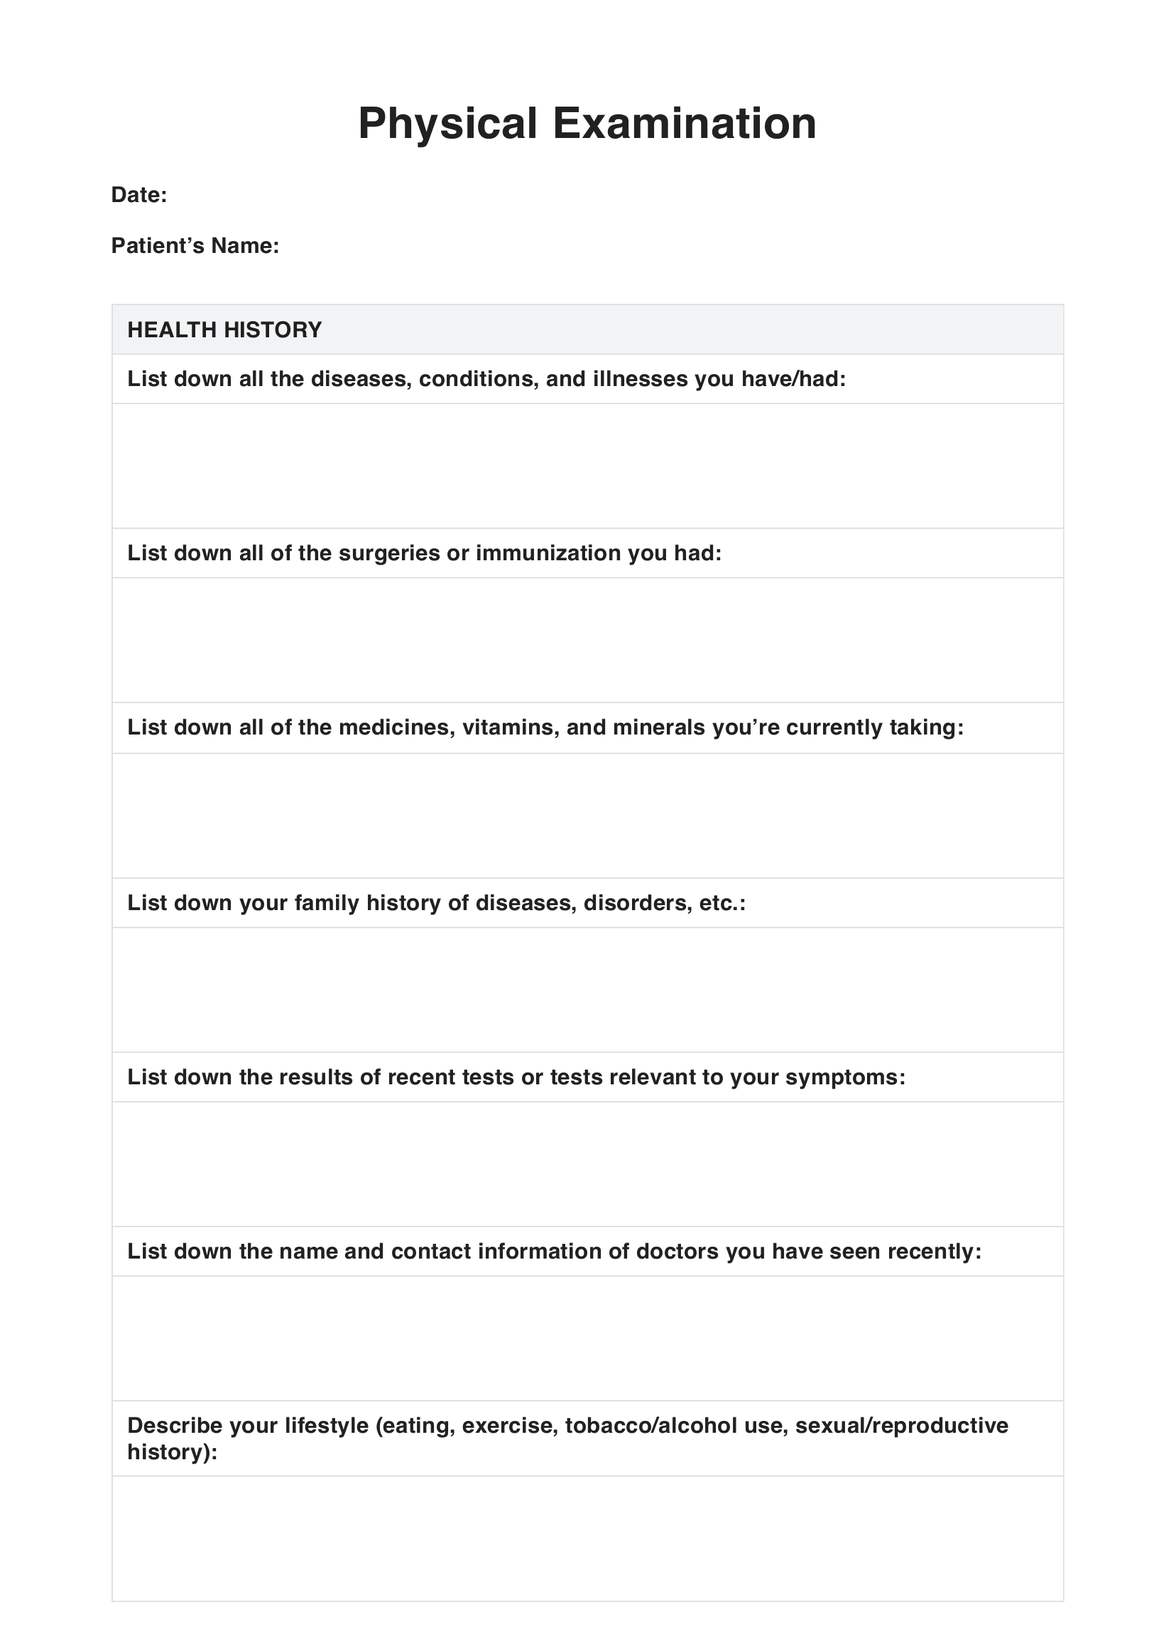Click the answer box for doctors seen recently
The width and height of the screenshot is (1176, 1630).
coord(587,1338)
